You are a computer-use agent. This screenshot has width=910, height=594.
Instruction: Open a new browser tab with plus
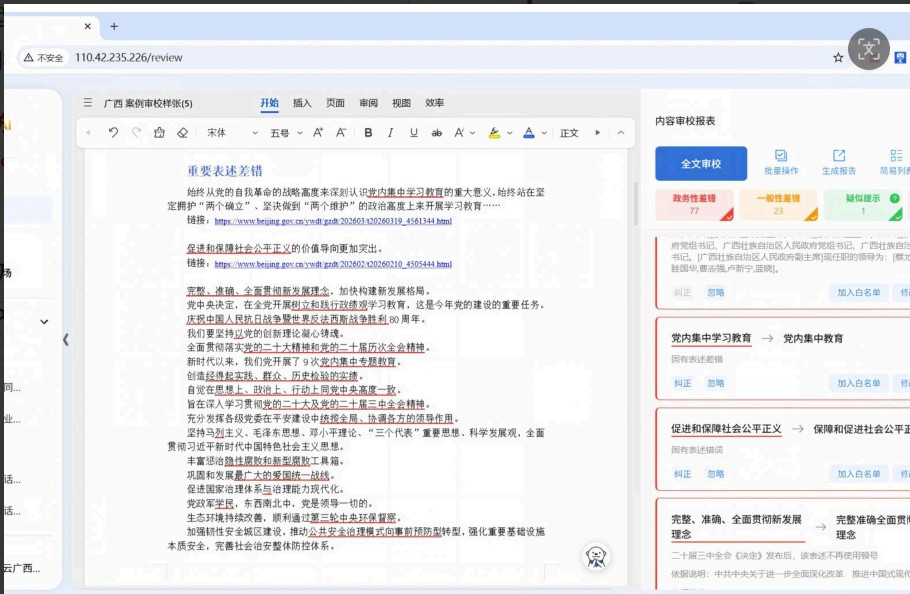click(114, 26)
